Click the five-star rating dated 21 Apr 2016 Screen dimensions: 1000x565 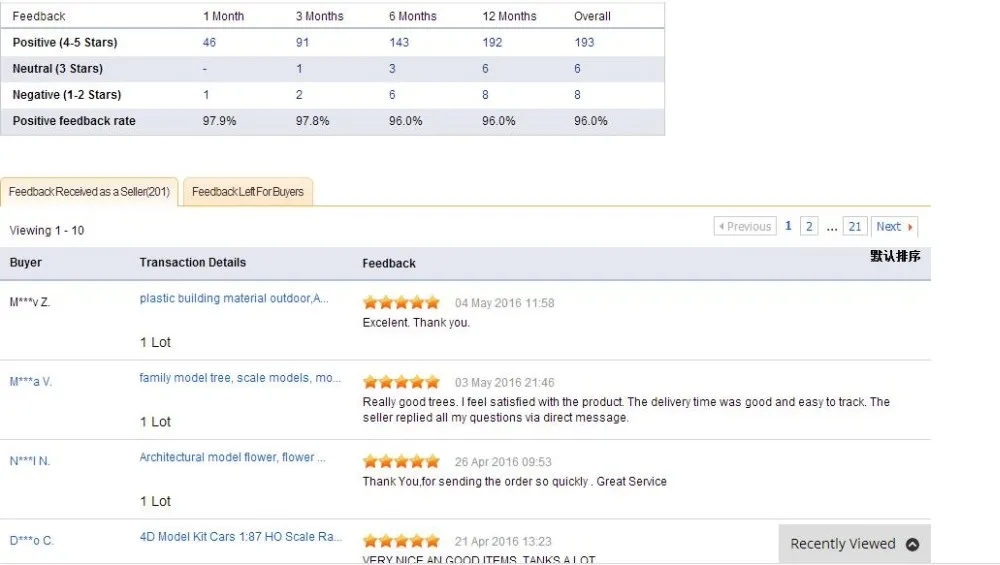point(401,541)
